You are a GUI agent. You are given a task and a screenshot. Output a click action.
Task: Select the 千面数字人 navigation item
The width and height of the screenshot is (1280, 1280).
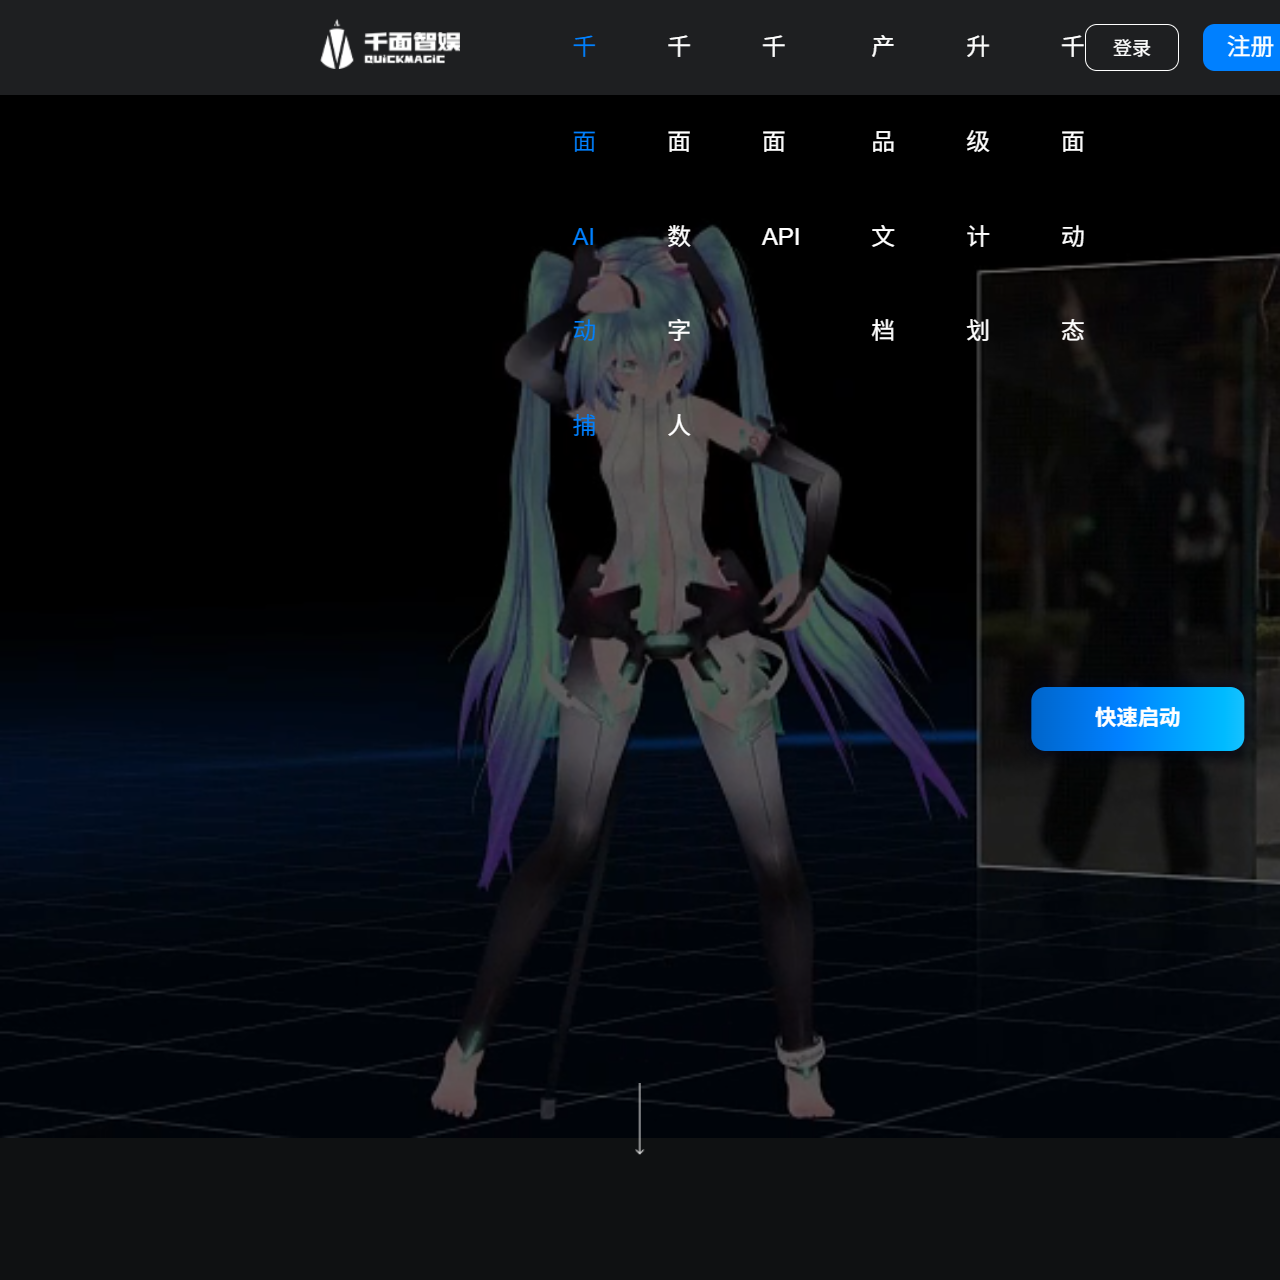(x=679, y=237)
